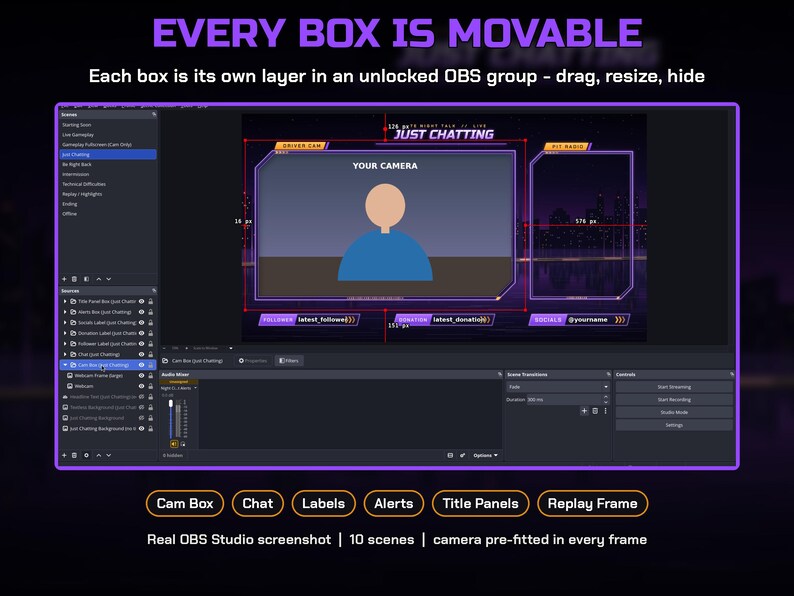Select the Starting Soon scene
794x596 pixels.
pyautogui.click(x=108, y=125)
